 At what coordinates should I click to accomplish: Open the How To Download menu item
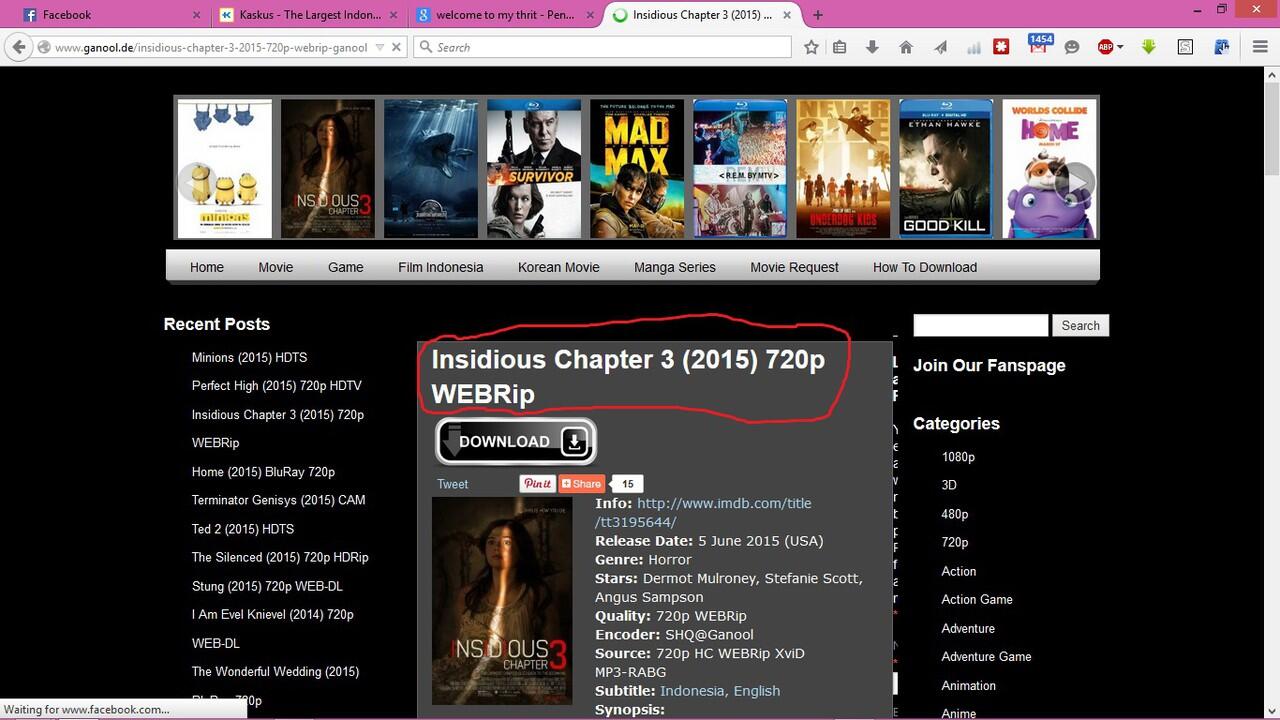(x=925, y=267)
